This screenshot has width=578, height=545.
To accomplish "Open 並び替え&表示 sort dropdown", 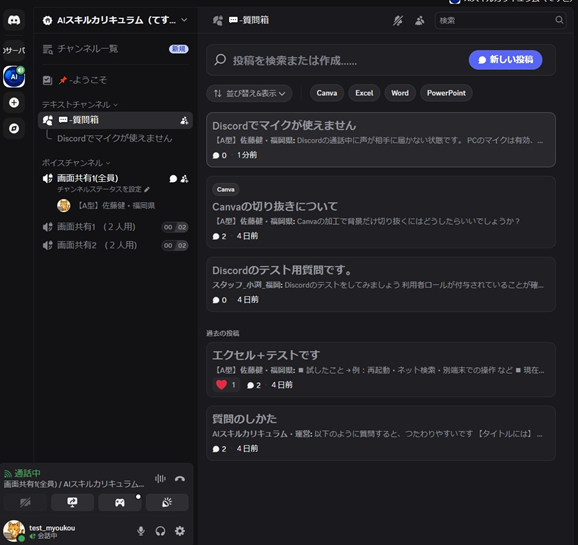I will pos(250,93).
